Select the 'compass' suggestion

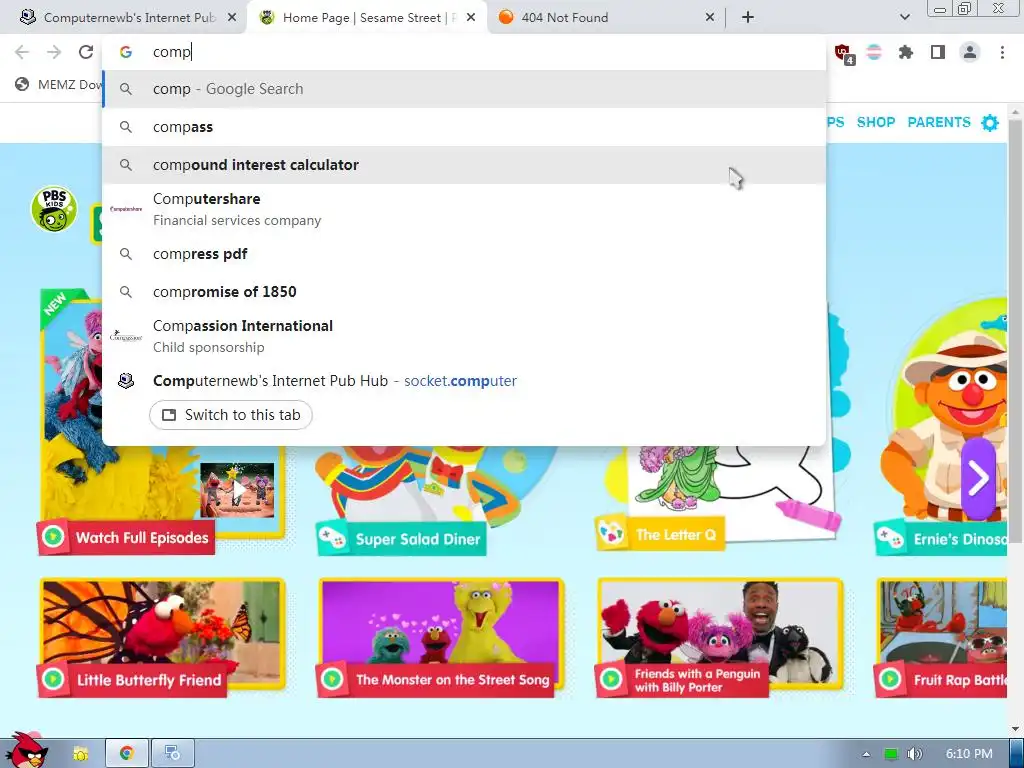464,127
